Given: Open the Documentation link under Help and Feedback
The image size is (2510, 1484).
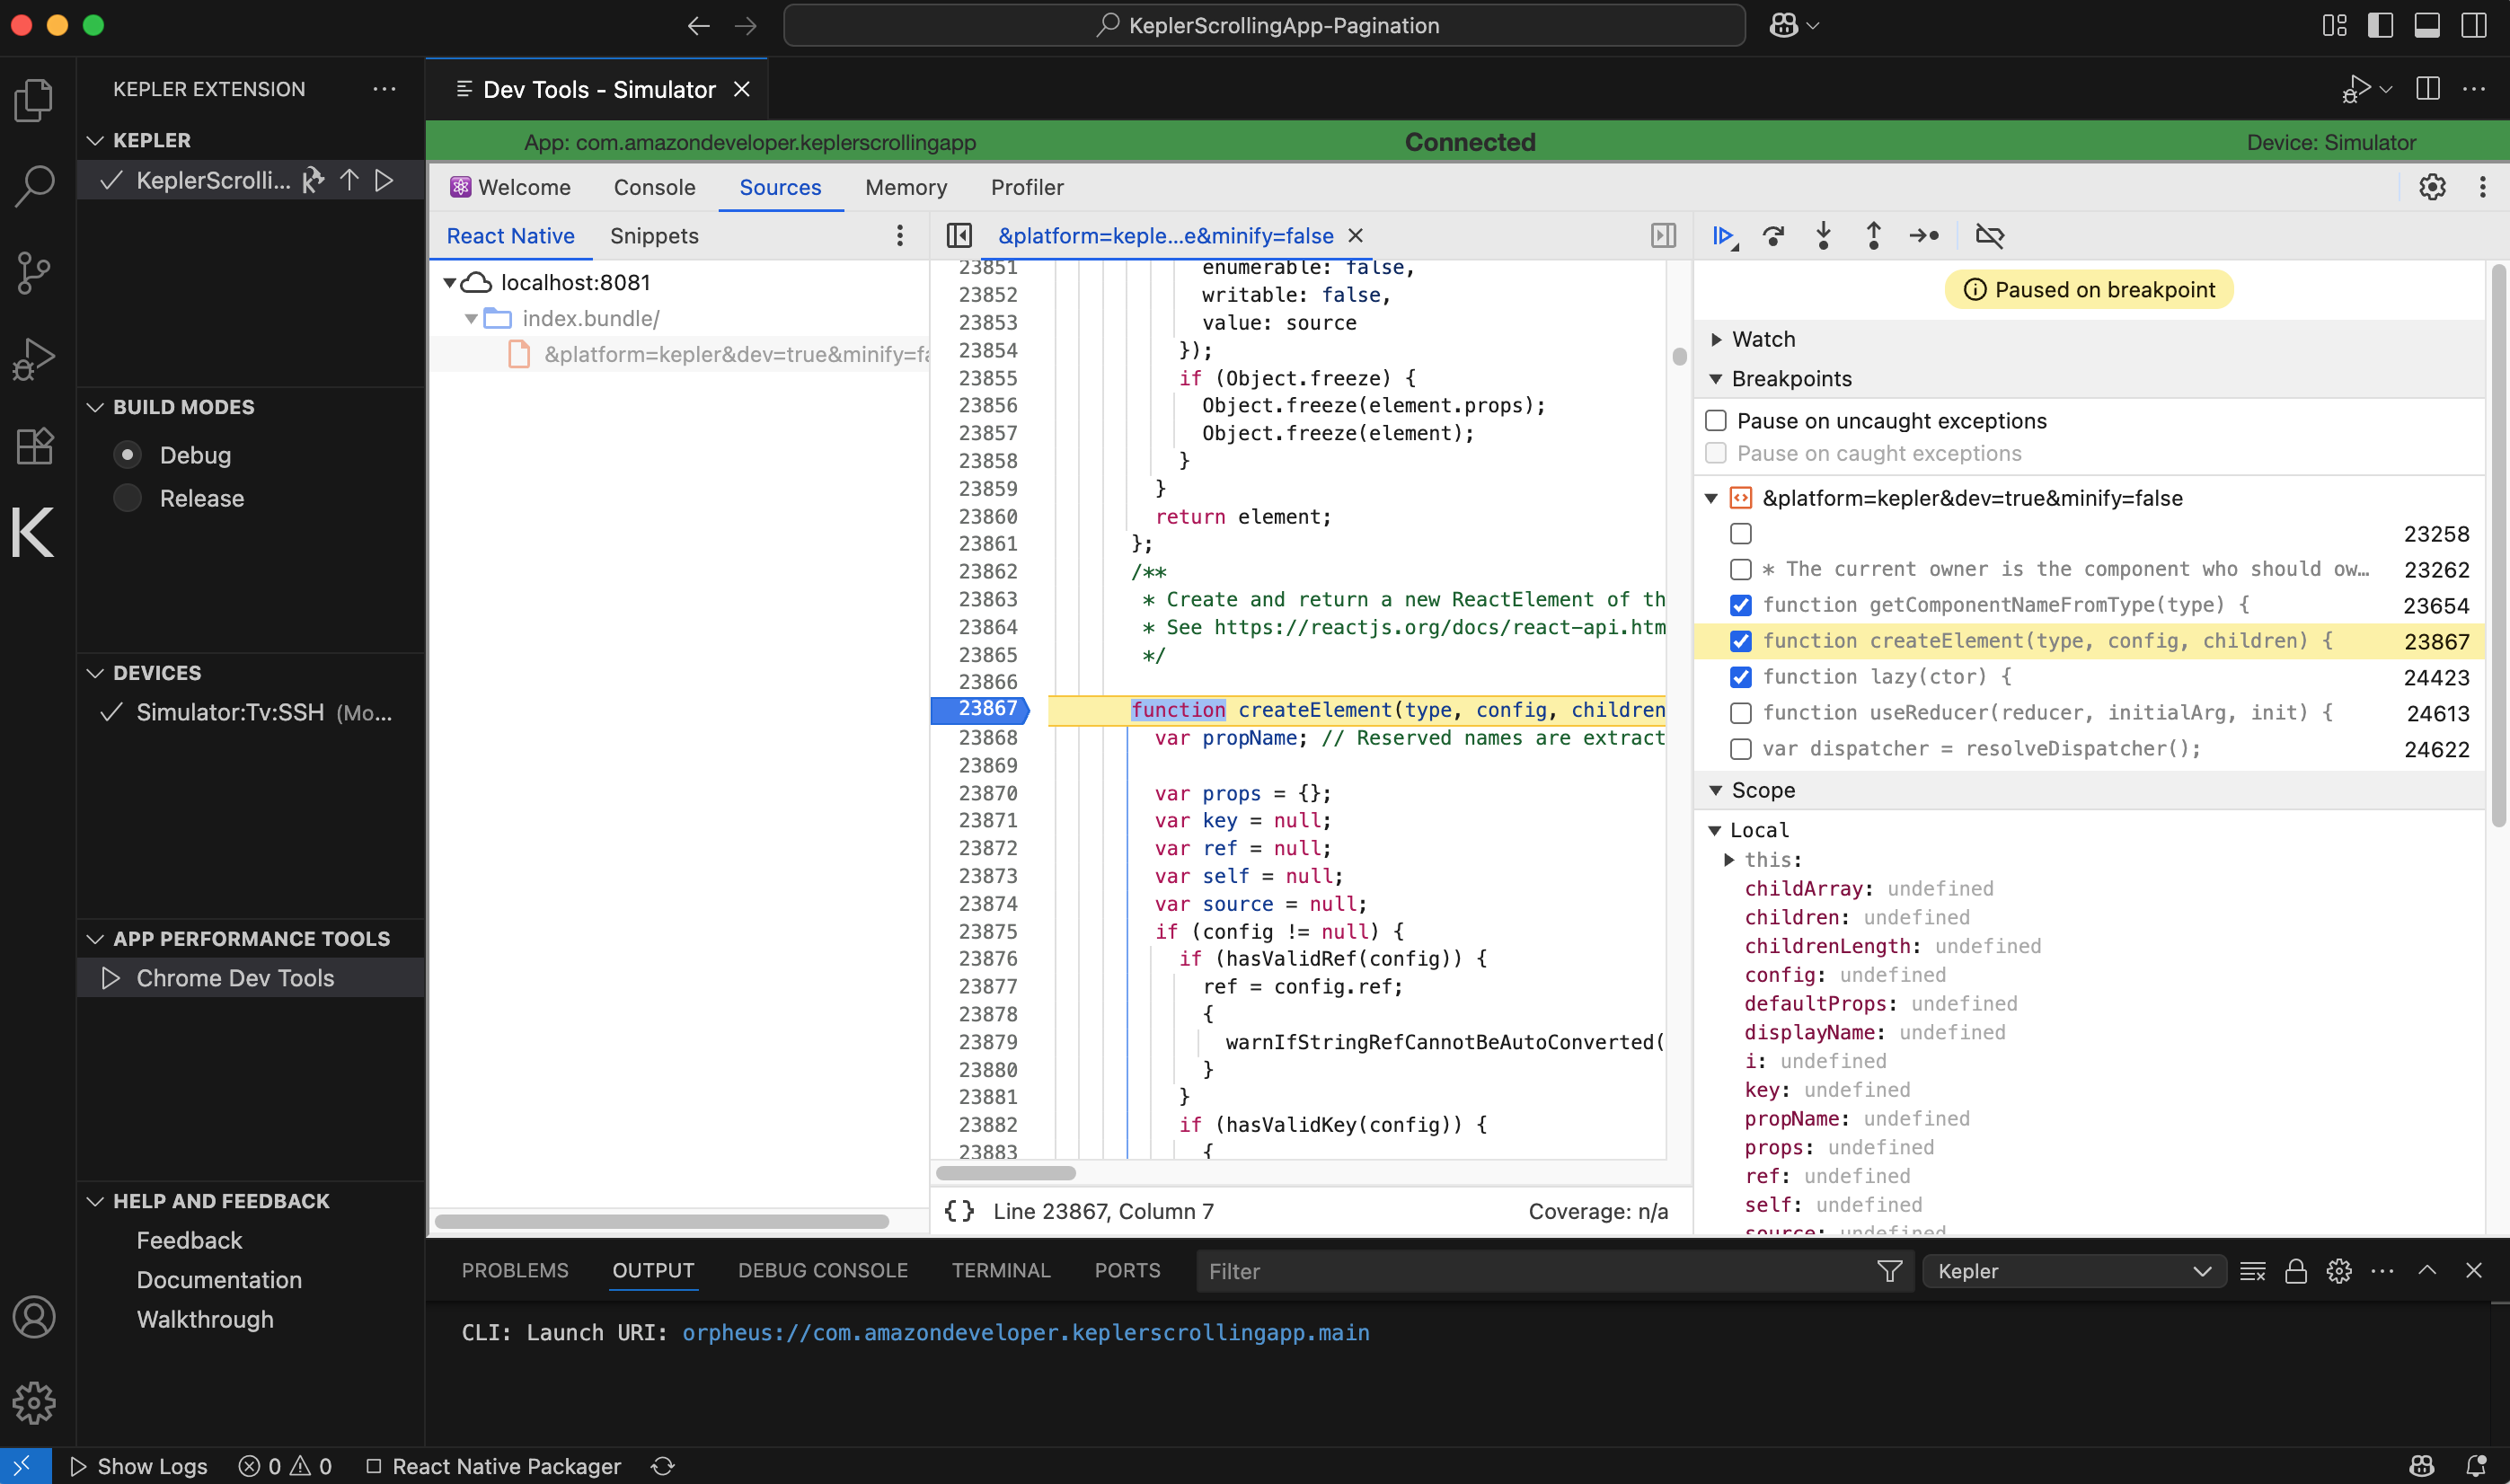Looking at the screenshot, I should tap(219, 1279).
